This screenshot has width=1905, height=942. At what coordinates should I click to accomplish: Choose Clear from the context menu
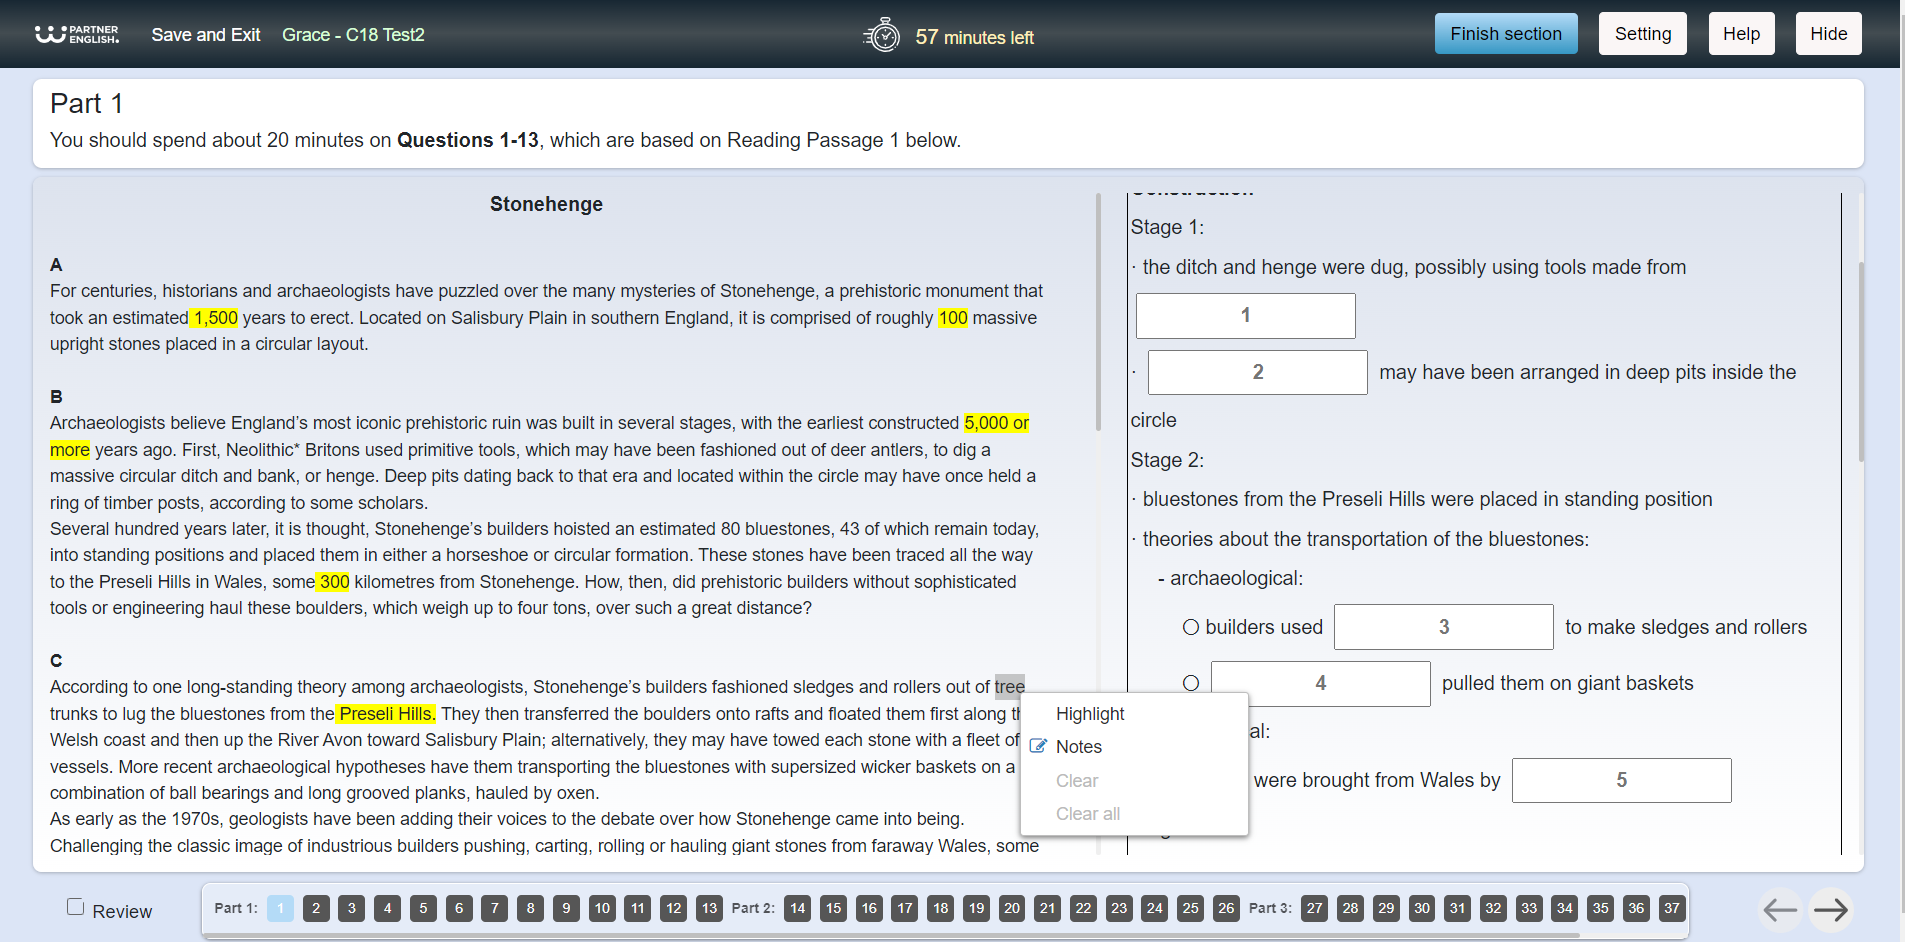(1077, 780)
